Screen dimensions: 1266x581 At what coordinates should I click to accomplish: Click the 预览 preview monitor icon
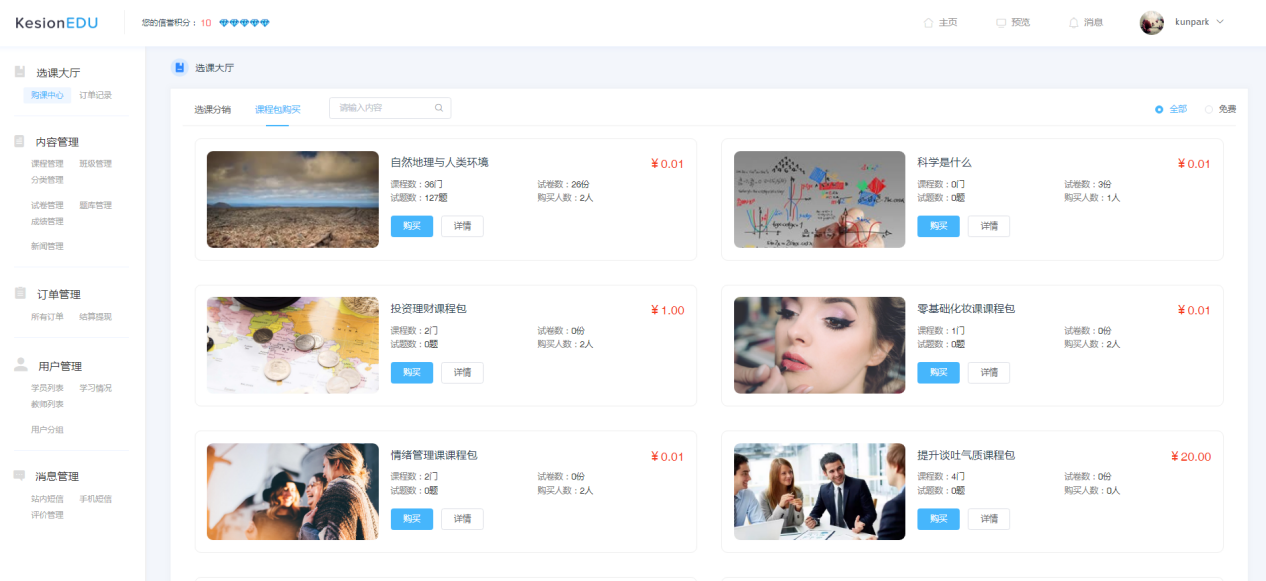click(1000, 21)
